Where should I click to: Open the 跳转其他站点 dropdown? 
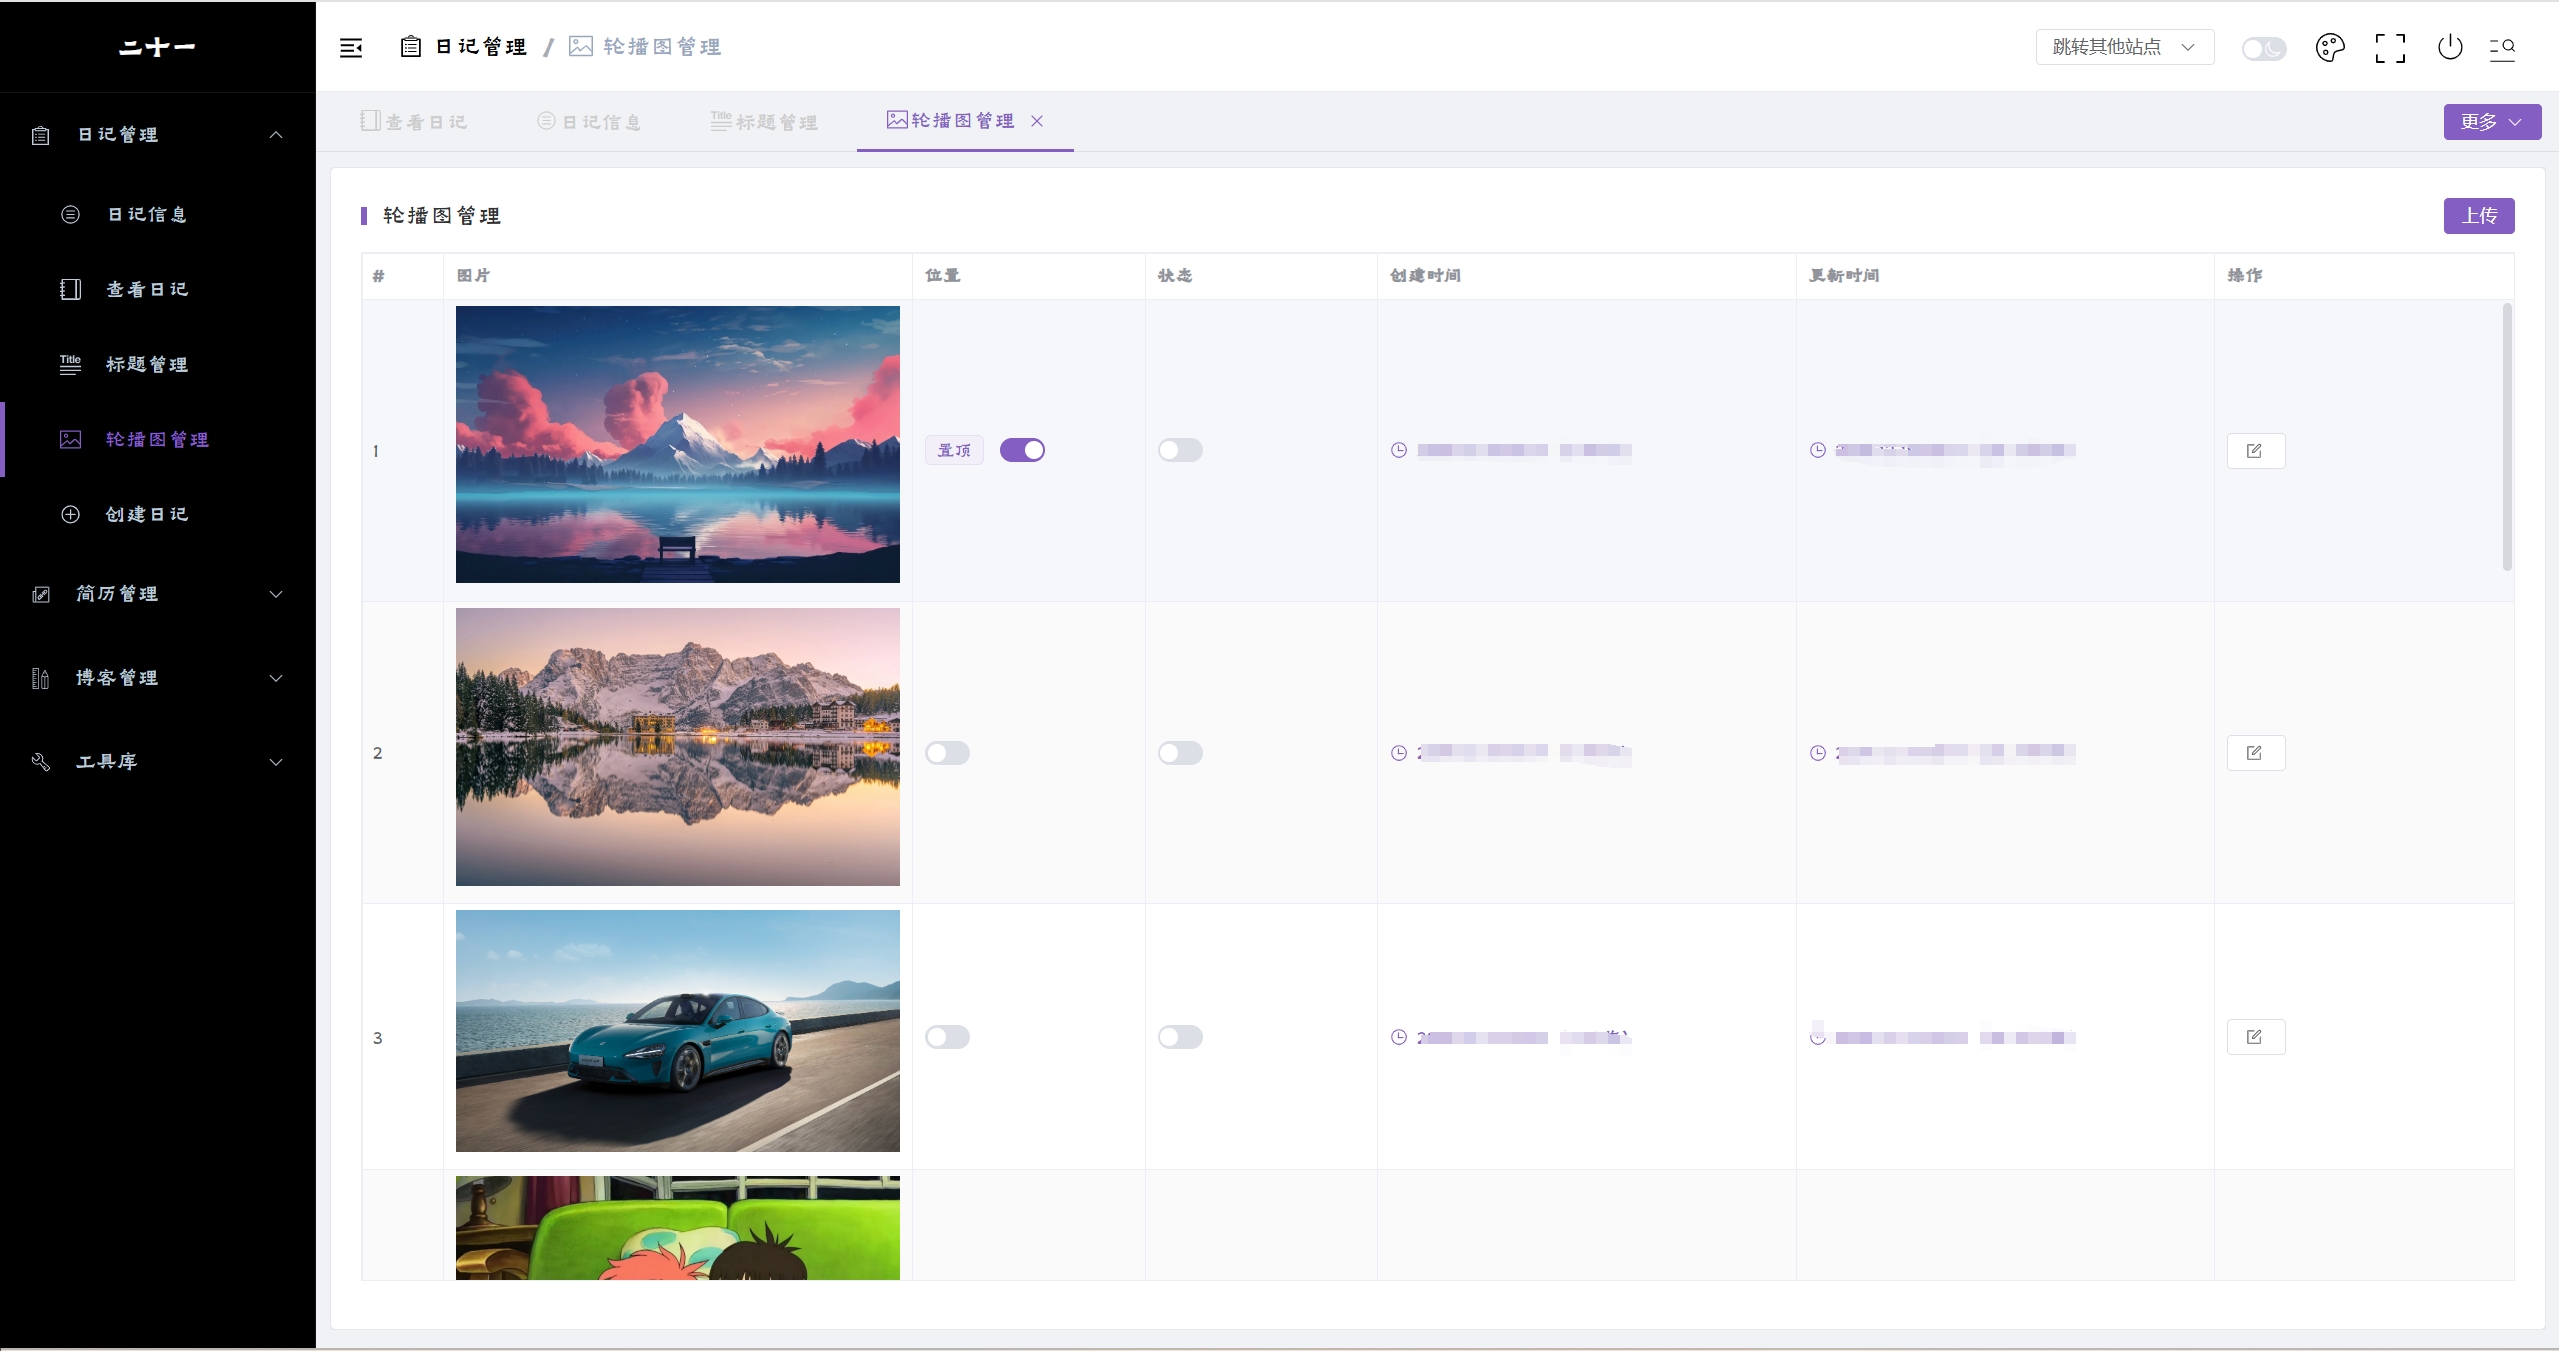click(x=2124, y=47)
